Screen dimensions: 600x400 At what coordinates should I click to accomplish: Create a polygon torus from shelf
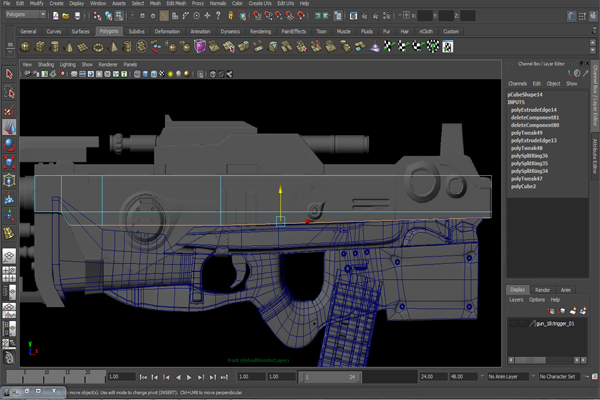point(98,47)
